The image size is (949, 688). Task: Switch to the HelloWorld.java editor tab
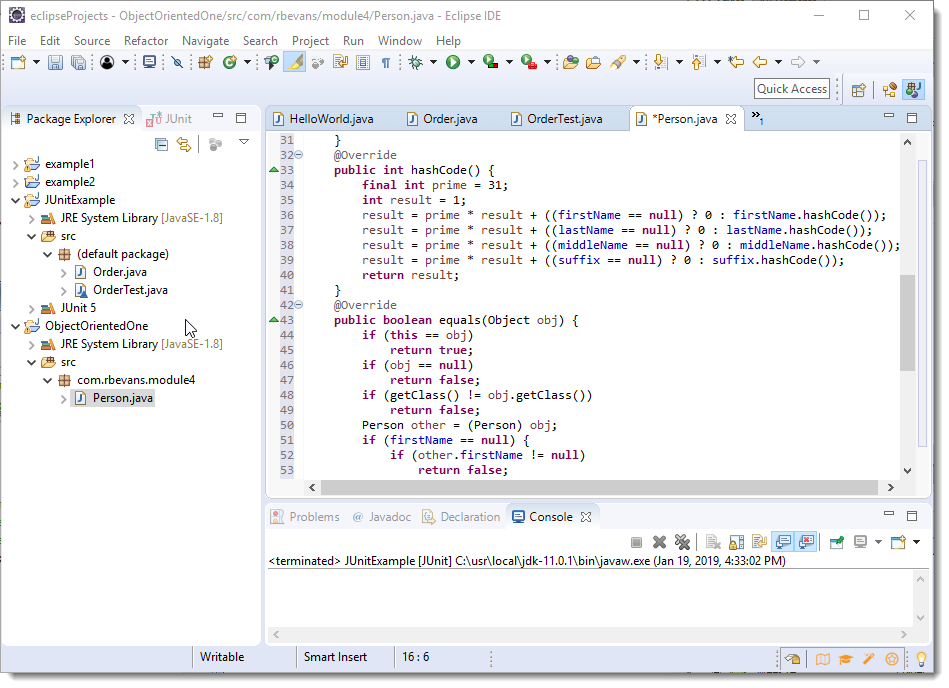tap(324, 119)
